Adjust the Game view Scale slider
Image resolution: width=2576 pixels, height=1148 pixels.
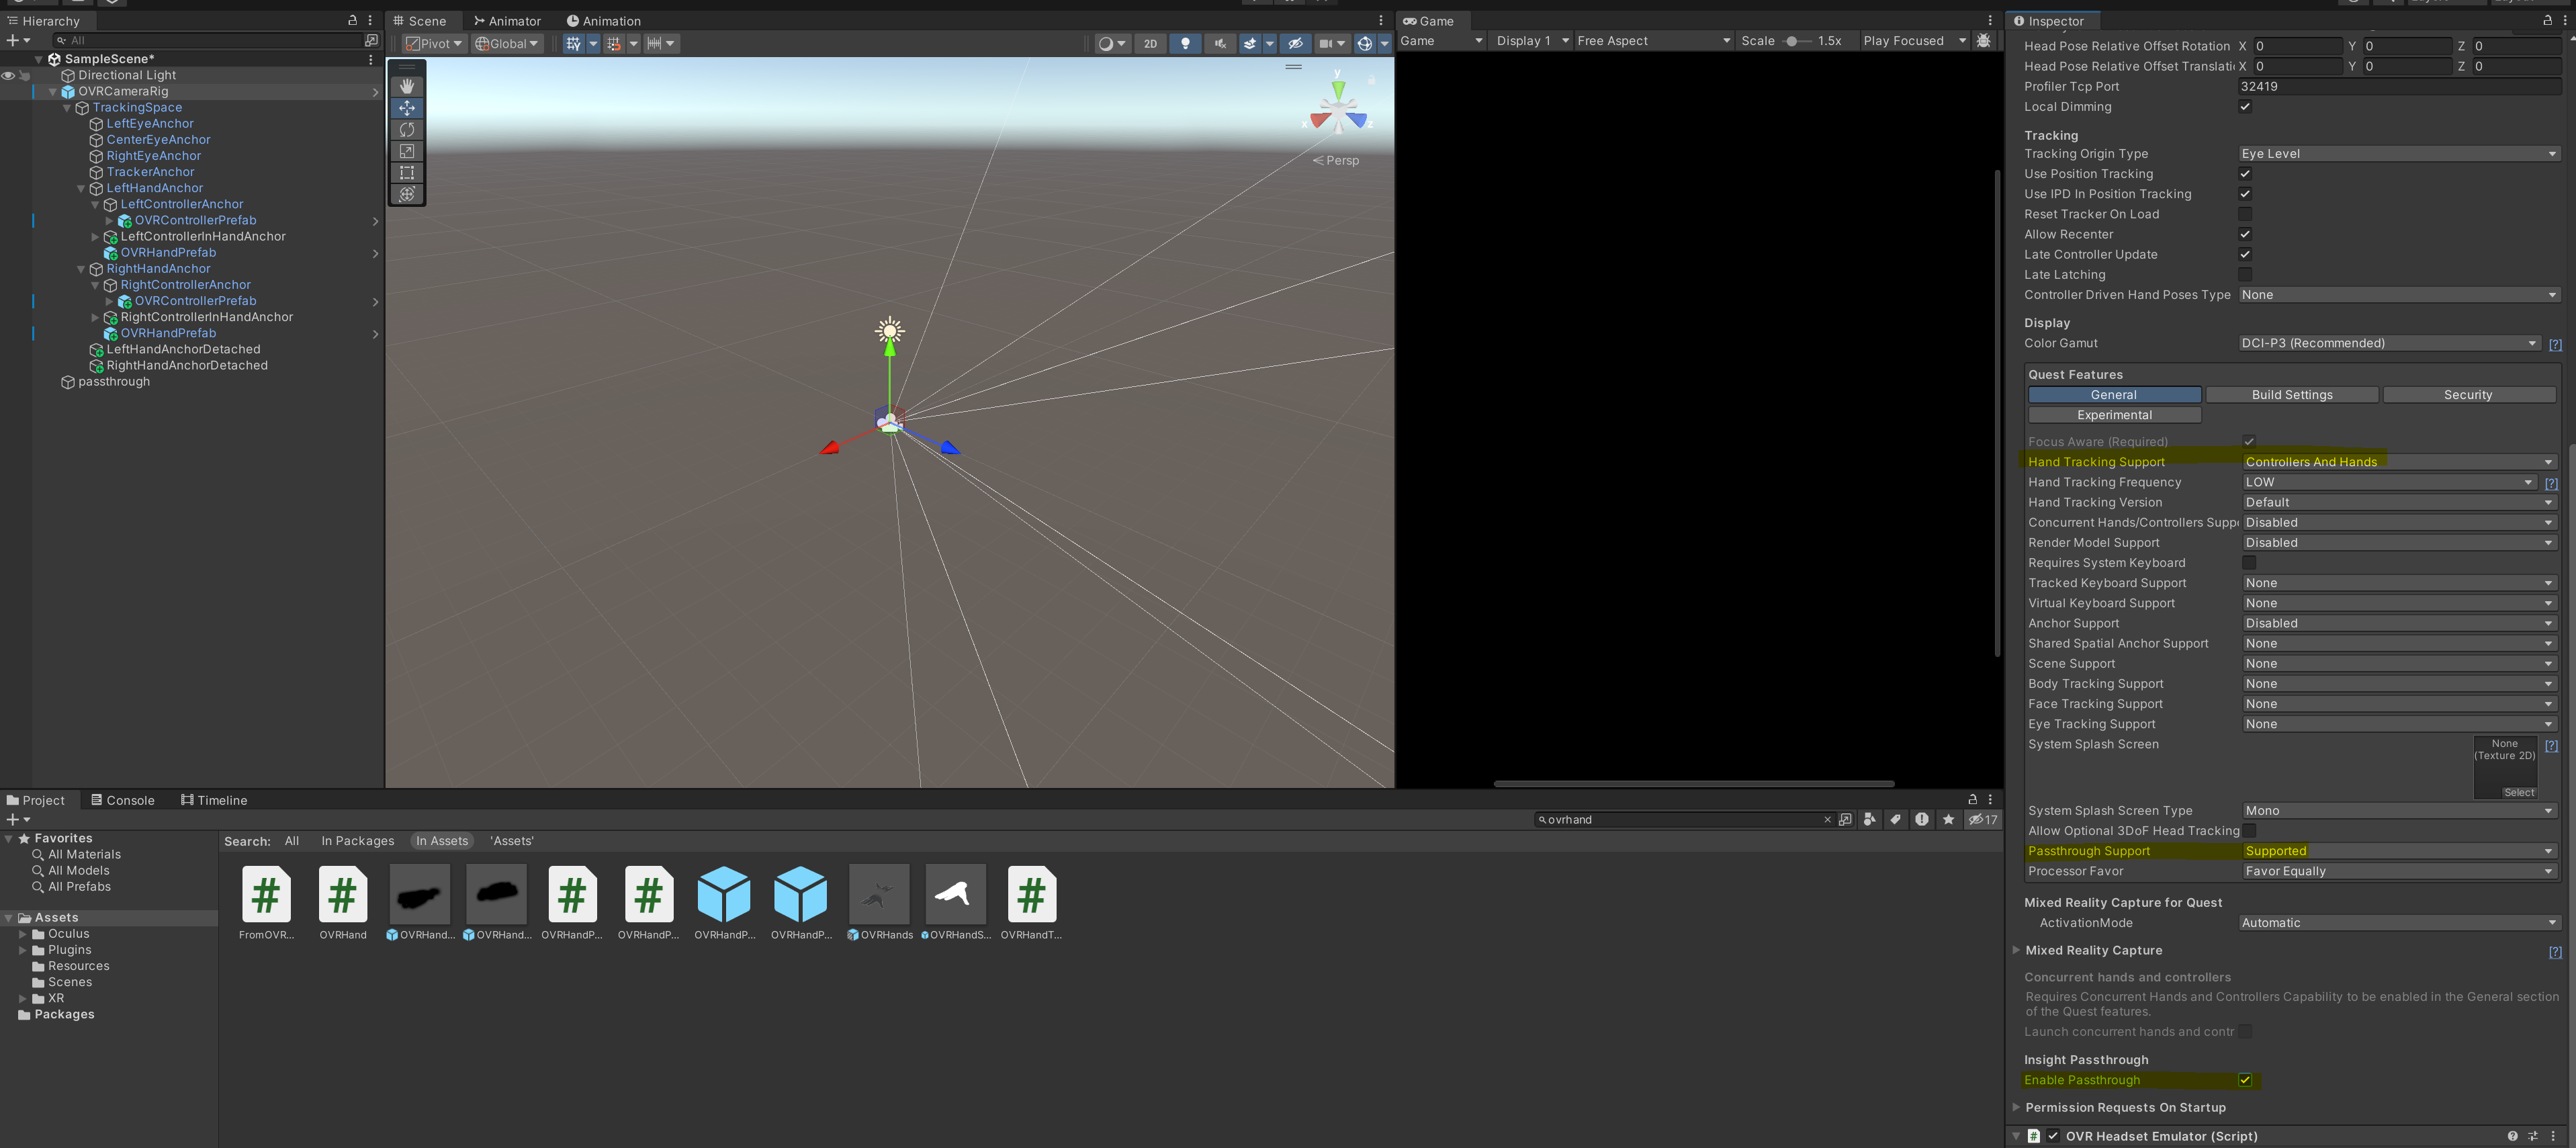(1792, 41)
